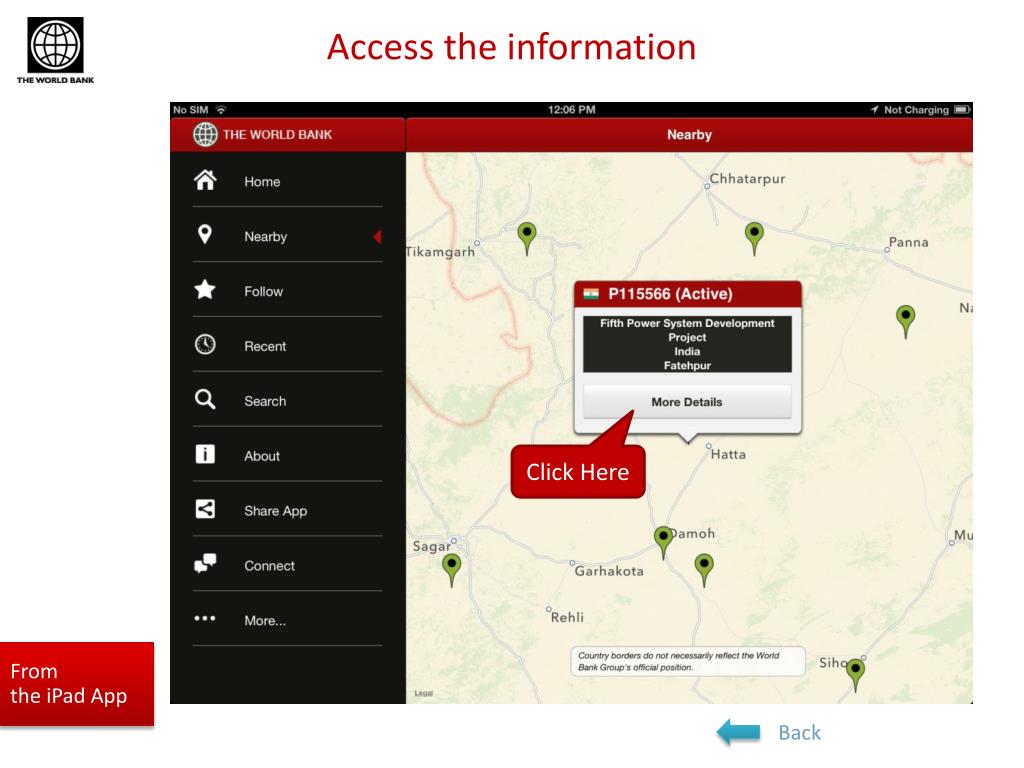The width and height of the screenshot is (1024, 768).
Task: Click the Home house icon
Action: [205, 180]
